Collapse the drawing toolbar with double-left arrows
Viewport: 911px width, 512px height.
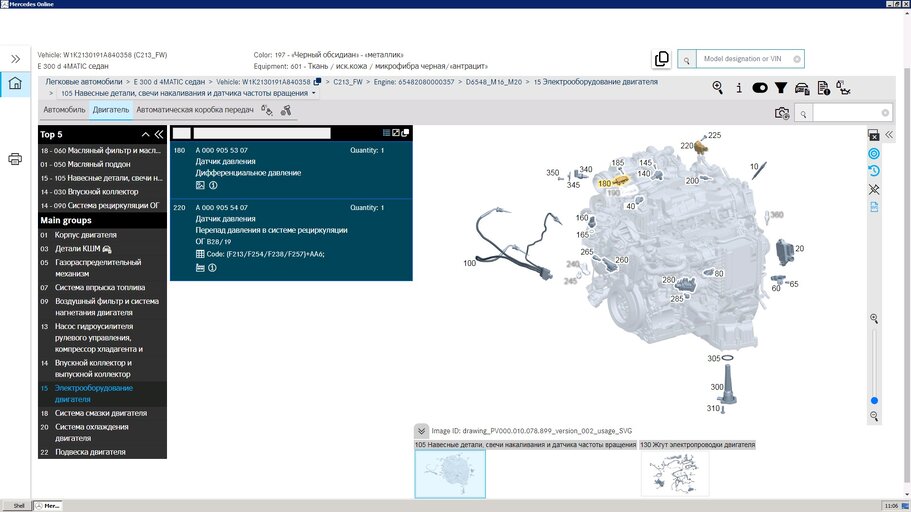pos(889,135)
